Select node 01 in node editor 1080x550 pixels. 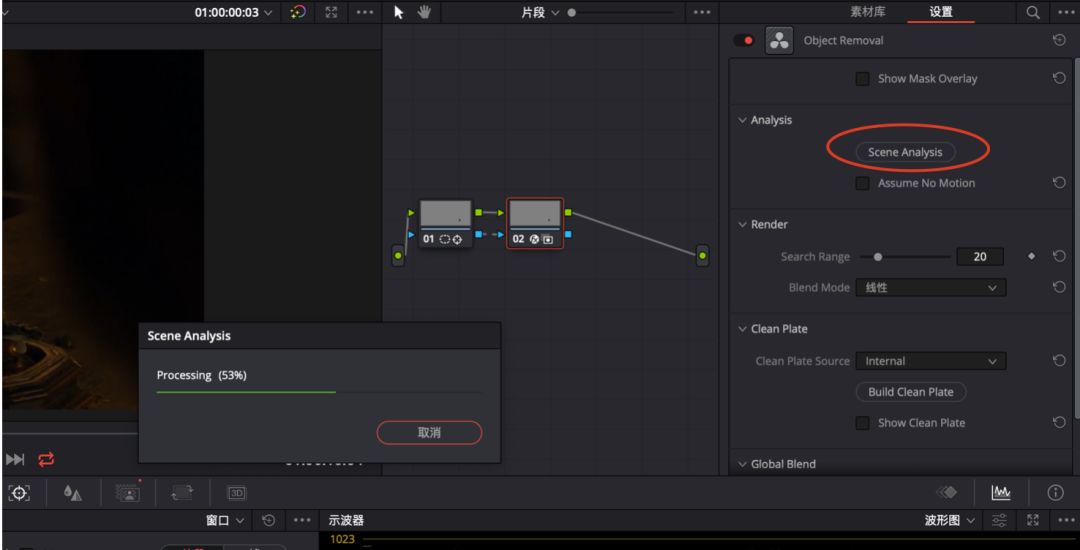tap(446, 224)
